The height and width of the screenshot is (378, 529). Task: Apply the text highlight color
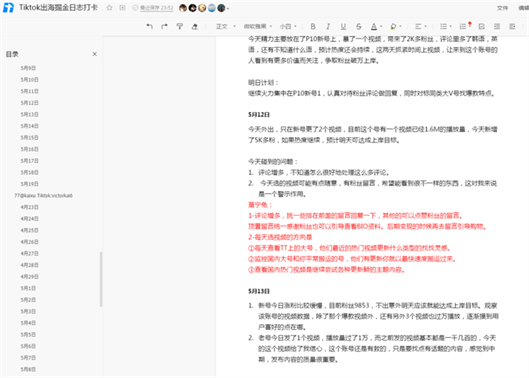tap(393, 26)
